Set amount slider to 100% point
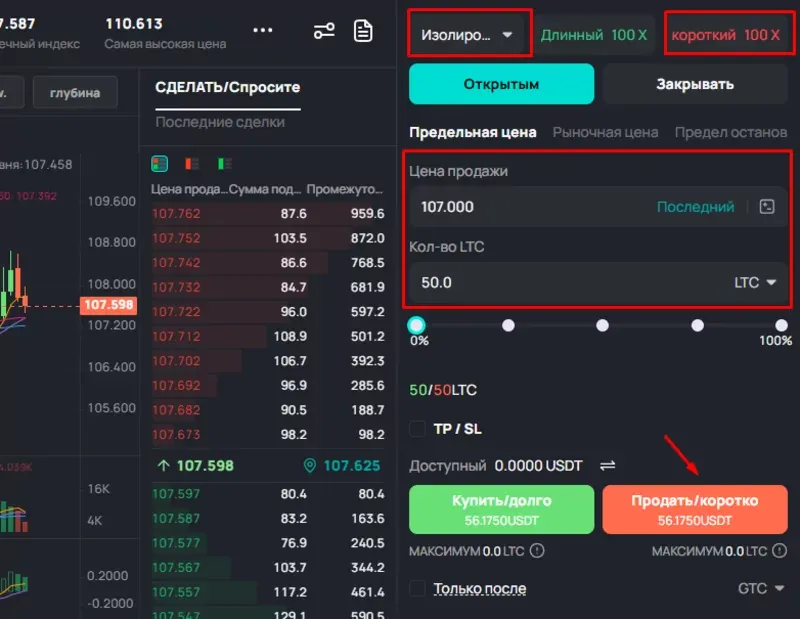The image size is (800, 619). tap(781, 325)
